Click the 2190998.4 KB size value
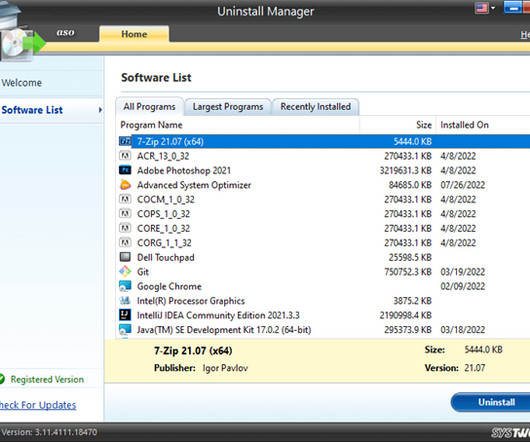This screenshot has width=530, height=442. pyautogui.click(x=406, y=315)
